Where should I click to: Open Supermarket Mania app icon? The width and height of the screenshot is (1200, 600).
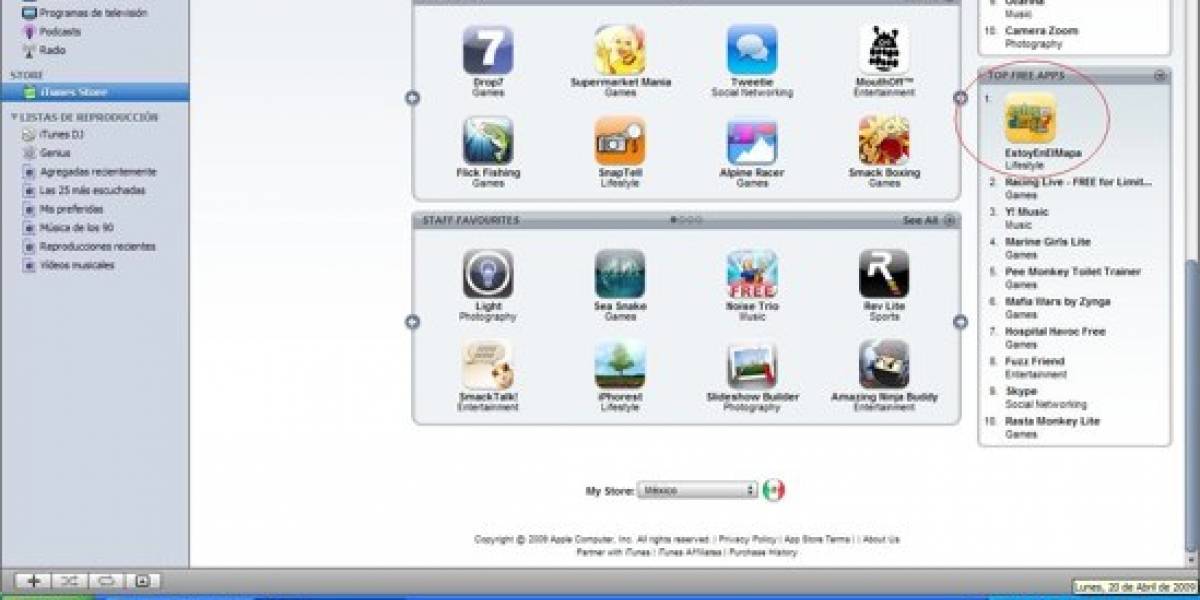tap(620, 50)
